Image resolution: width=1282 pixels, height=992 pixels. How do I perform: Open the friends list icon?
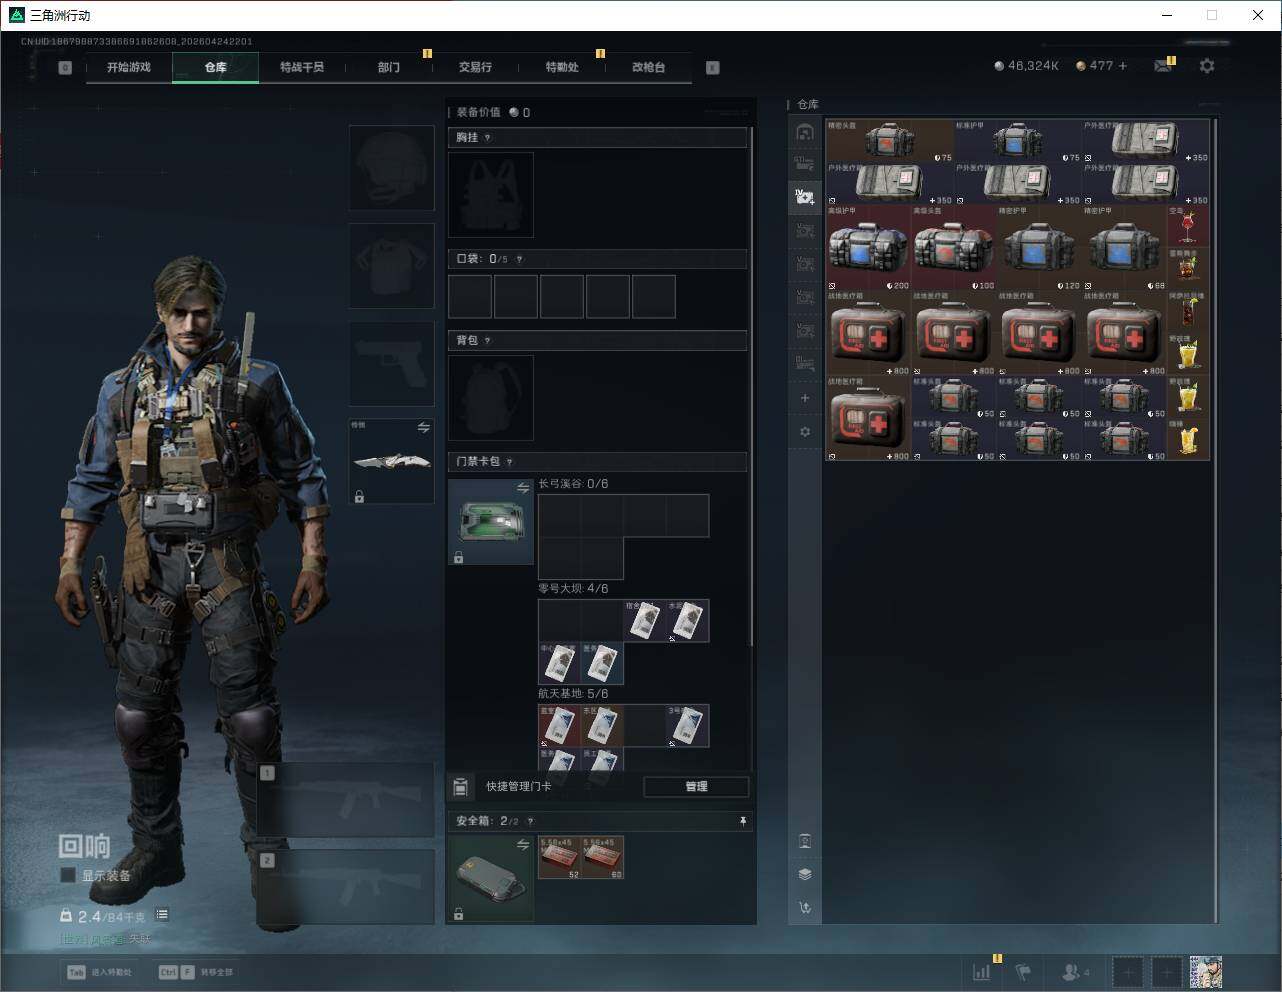tap(1071, 972)
